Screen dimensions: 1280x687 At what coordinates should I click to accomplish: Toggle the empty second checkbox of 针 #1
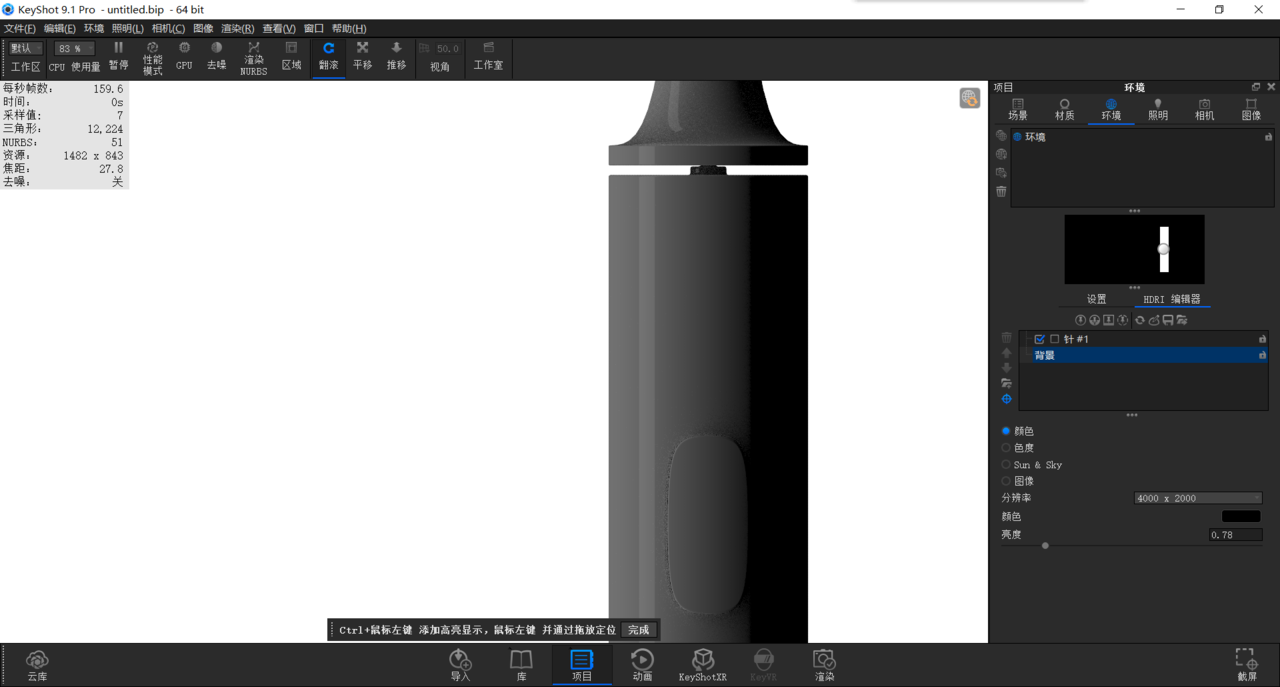(1054, 339)
